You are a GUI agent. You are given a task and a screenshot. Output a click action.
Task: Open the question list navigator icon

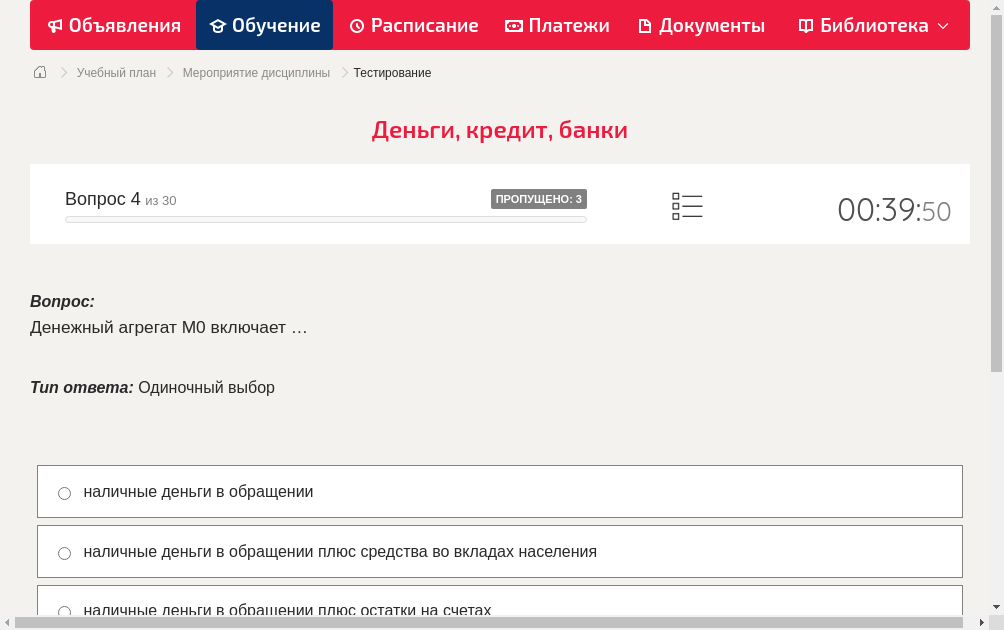pos(687,206)
